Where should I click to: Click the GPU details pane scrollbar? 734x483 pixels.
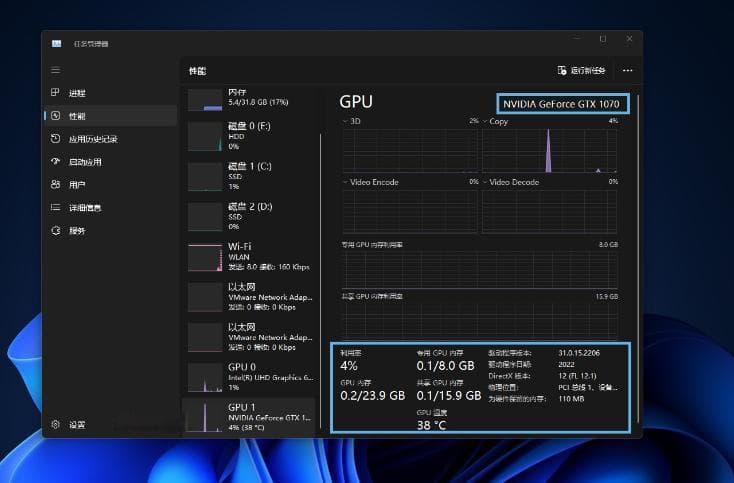click(x=638, y=260)
